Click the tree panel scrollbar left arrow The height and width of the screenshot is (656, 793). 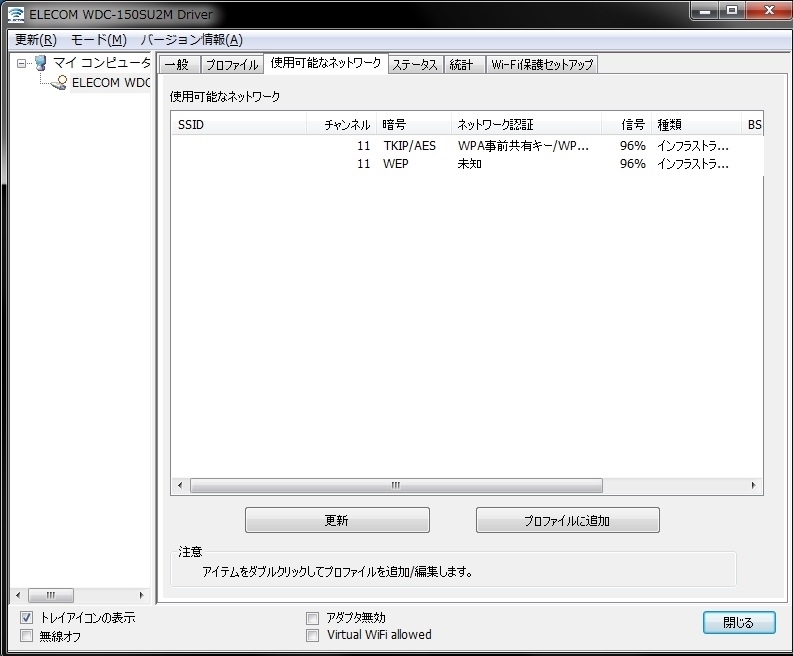click(18, 595)
